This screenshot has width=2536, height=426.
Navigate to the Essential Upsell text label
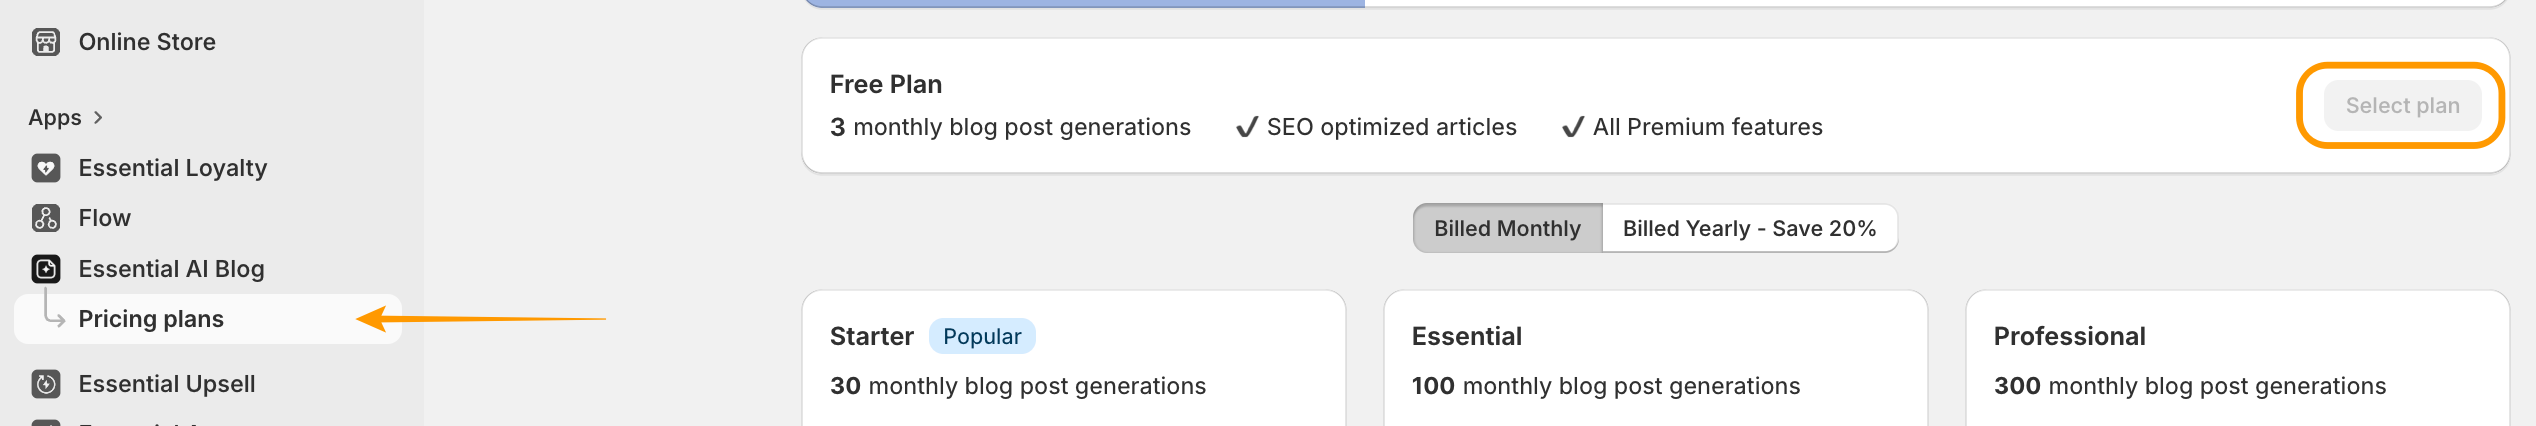(167, 384)
